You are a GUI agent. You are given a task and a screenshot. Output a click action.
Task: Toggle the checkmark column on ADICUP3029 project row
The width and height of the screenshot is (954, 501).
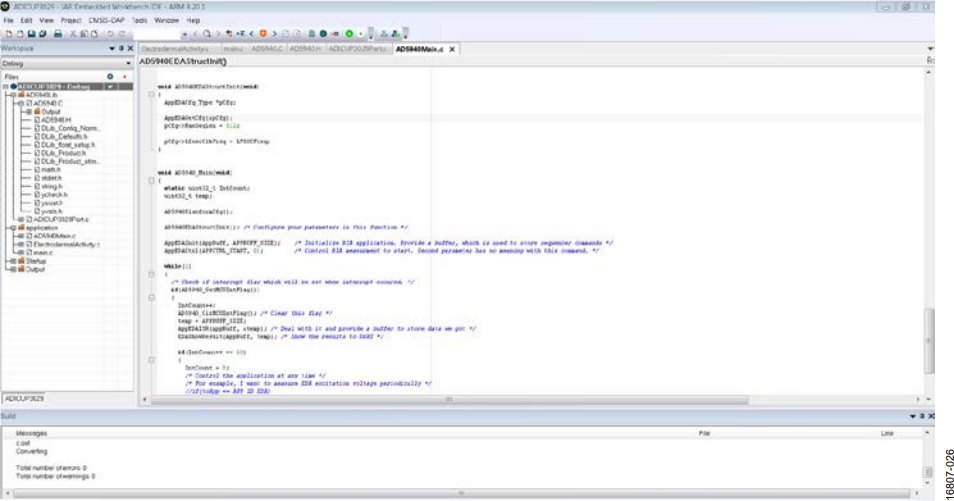click(x=110, y=86)
